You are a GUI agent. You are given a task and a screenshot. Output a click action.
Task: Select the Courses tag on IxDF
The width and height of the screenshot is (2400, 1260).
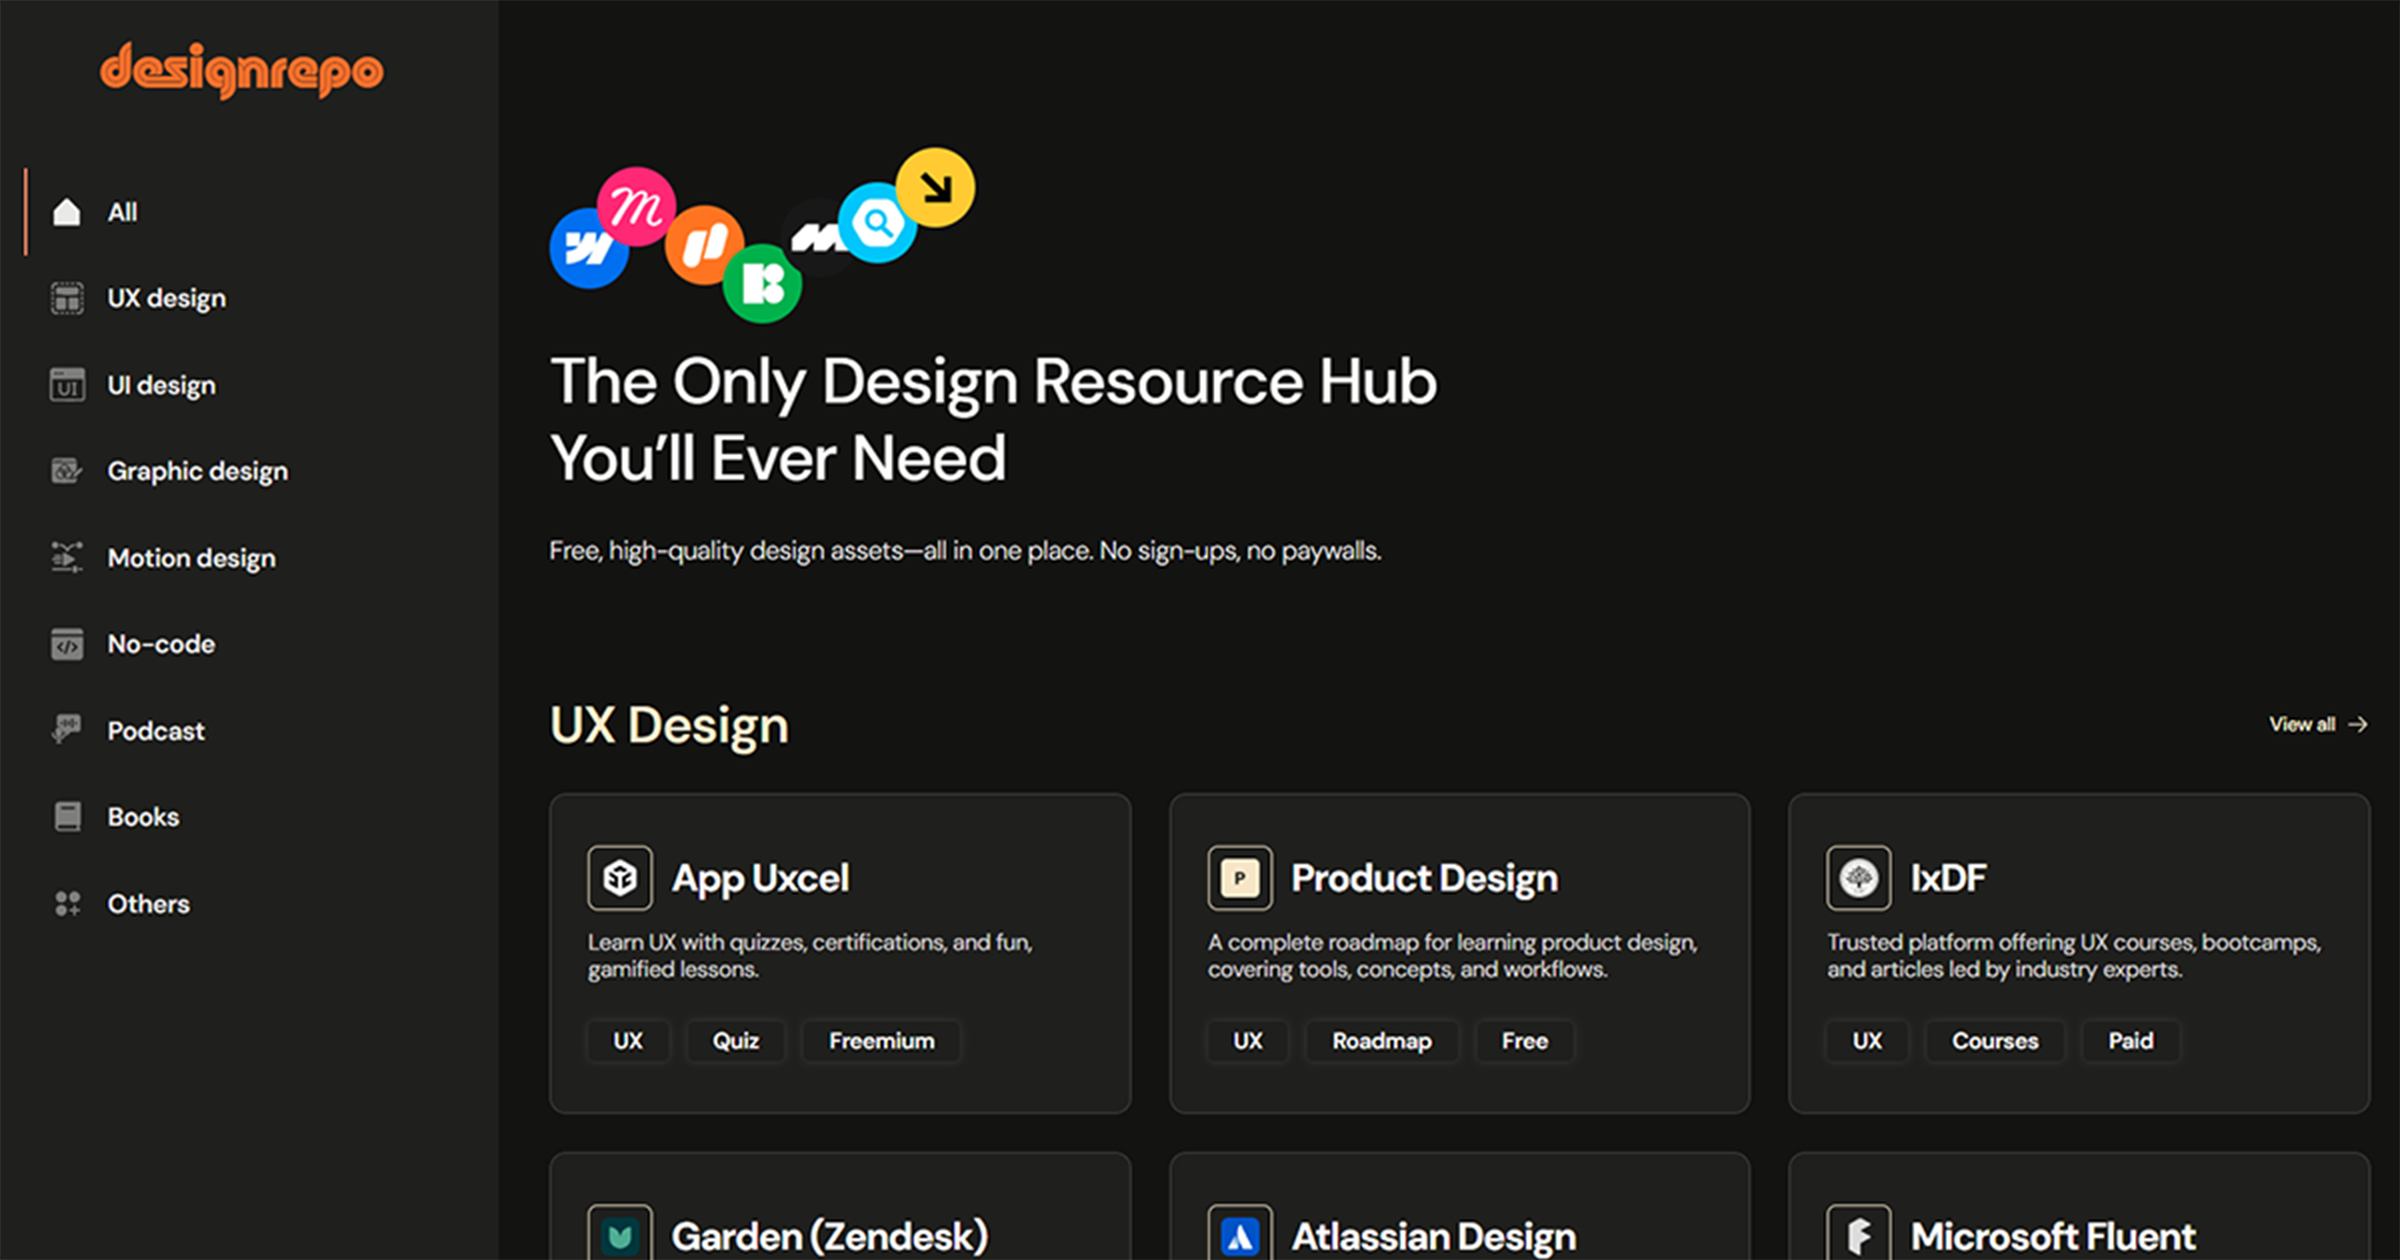1994,1041
